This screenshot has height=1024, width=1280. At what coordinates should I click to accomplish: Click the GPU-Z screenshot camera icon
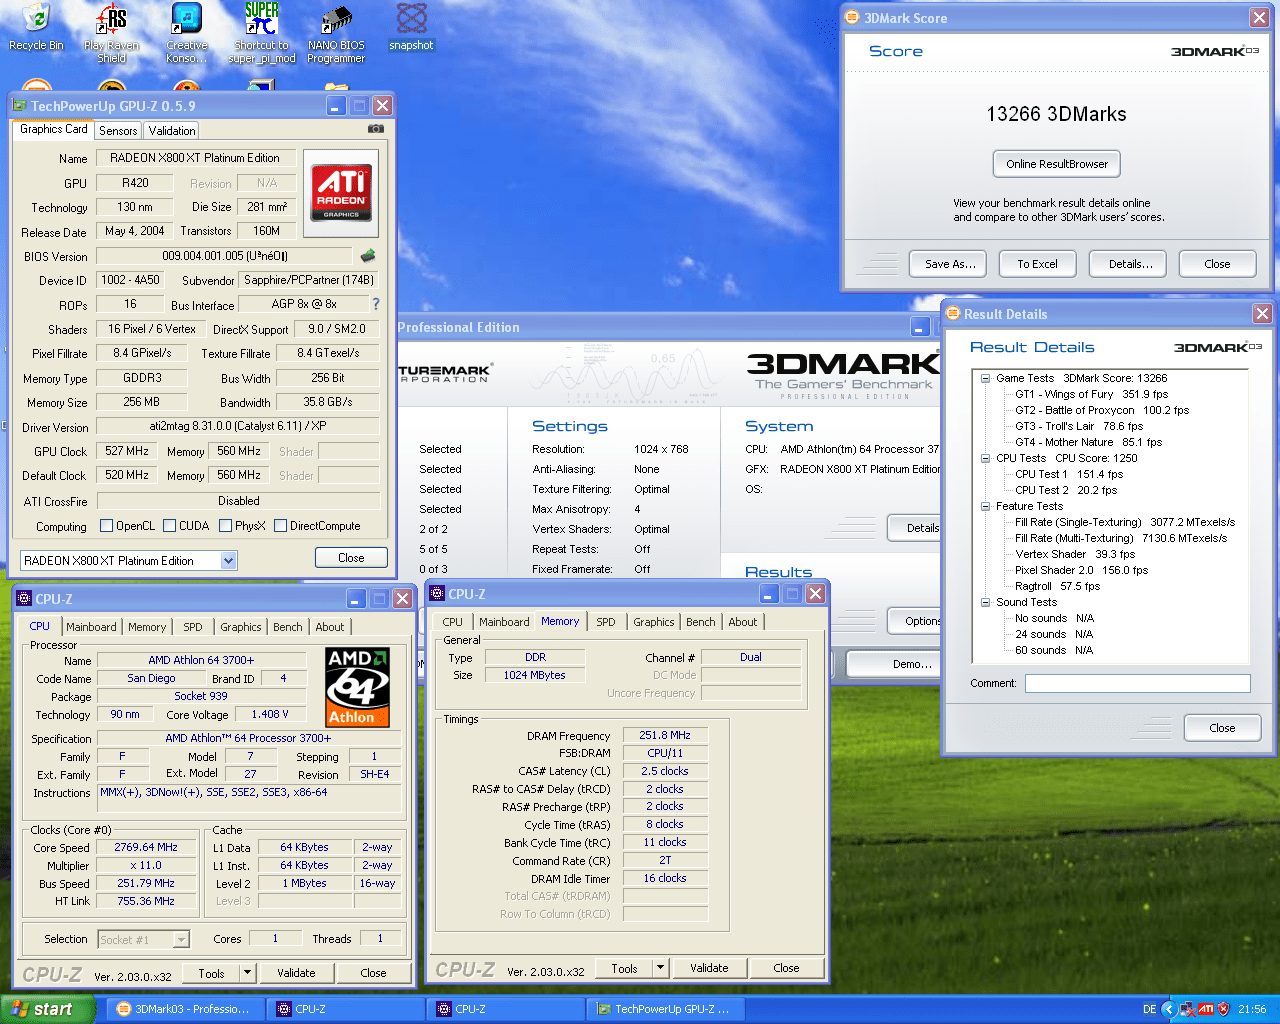[376, 129]
